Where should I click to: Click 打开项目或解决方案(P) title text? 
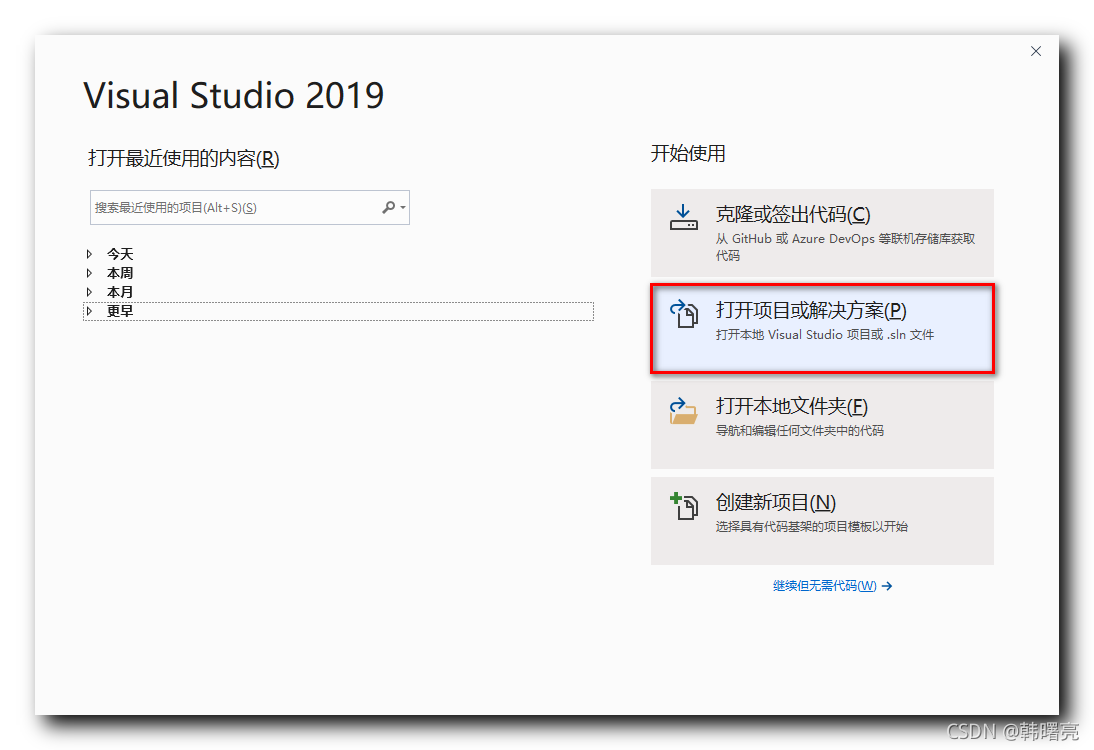[x=811, y=310]
